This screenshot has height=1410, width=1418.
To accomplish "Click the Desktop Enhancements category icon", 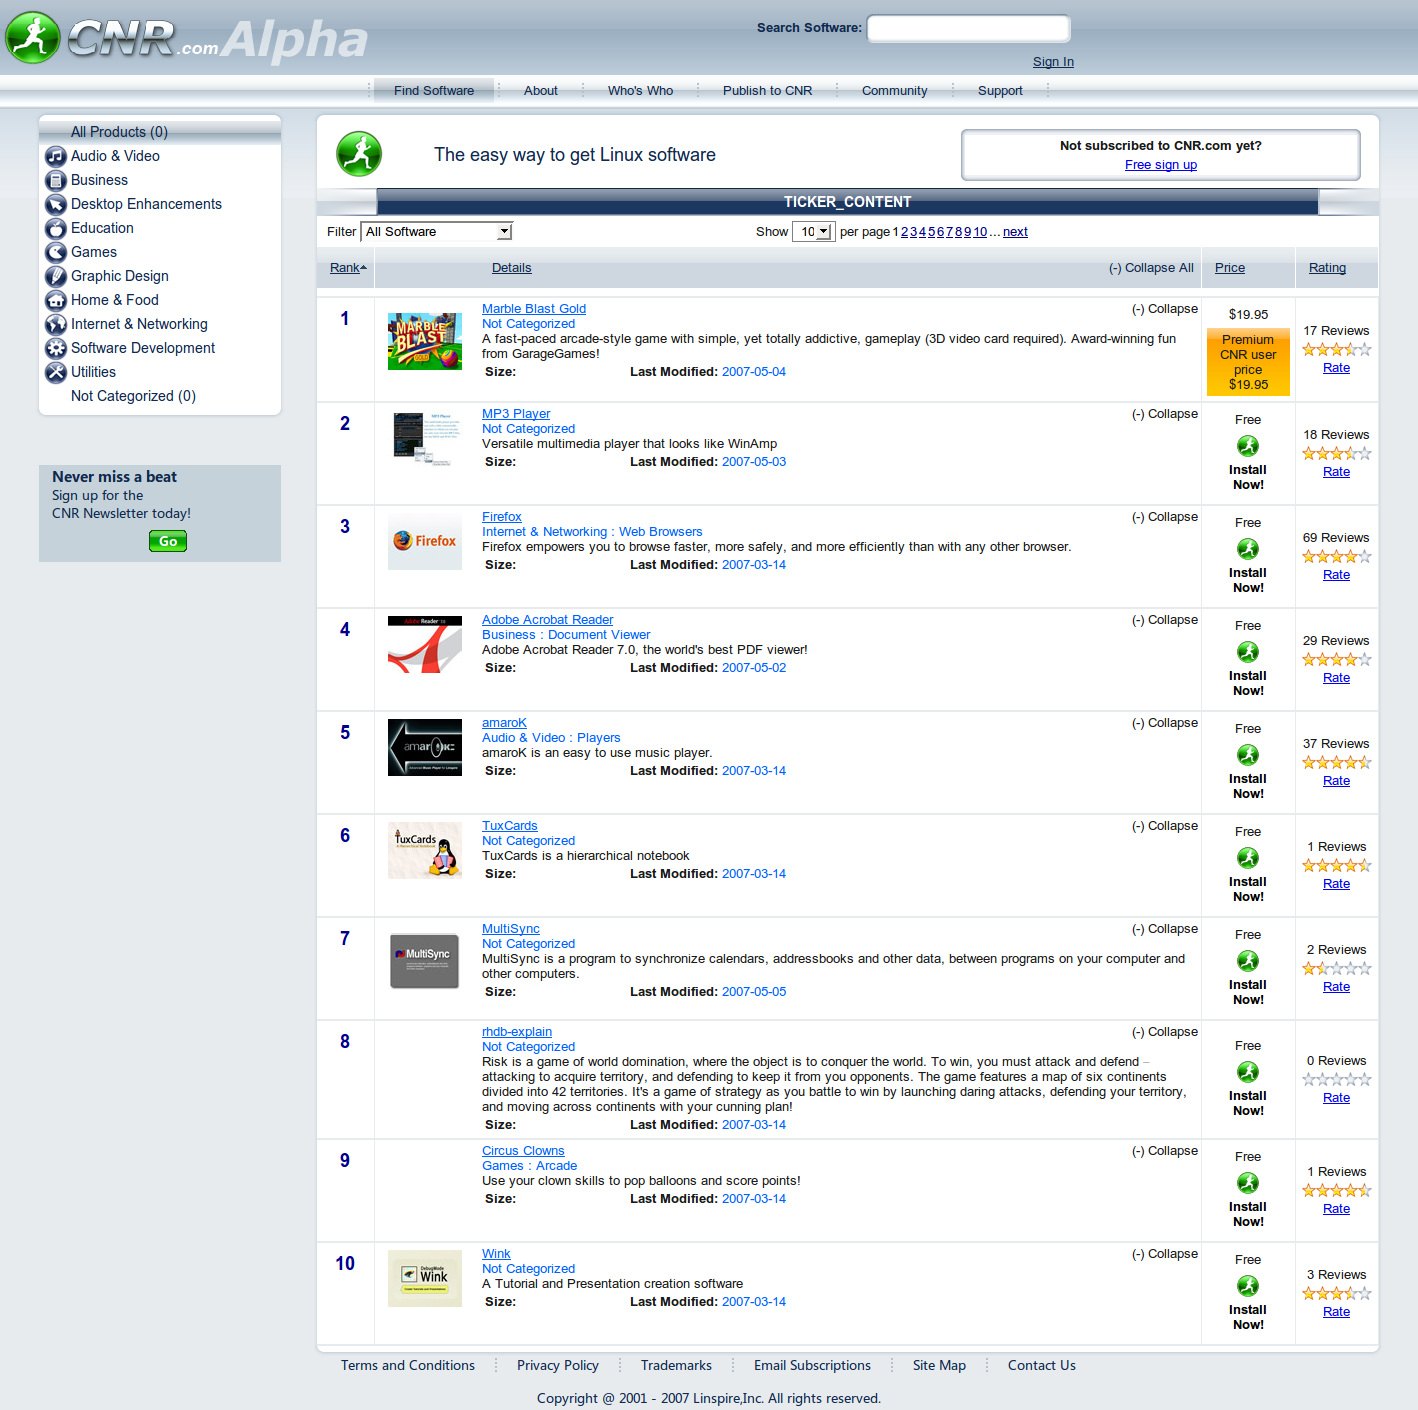I will [56, 204].
